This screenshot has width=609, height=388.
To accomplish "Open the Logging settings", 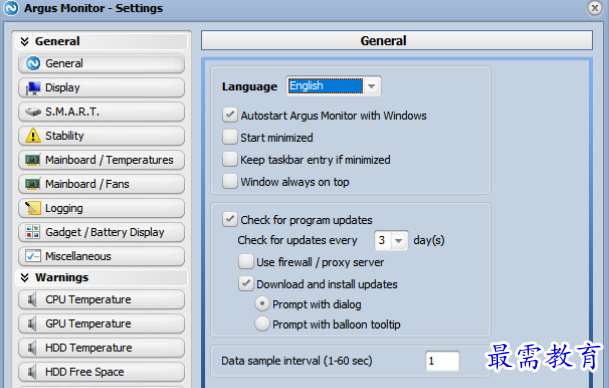I will [x=101, y=208].
